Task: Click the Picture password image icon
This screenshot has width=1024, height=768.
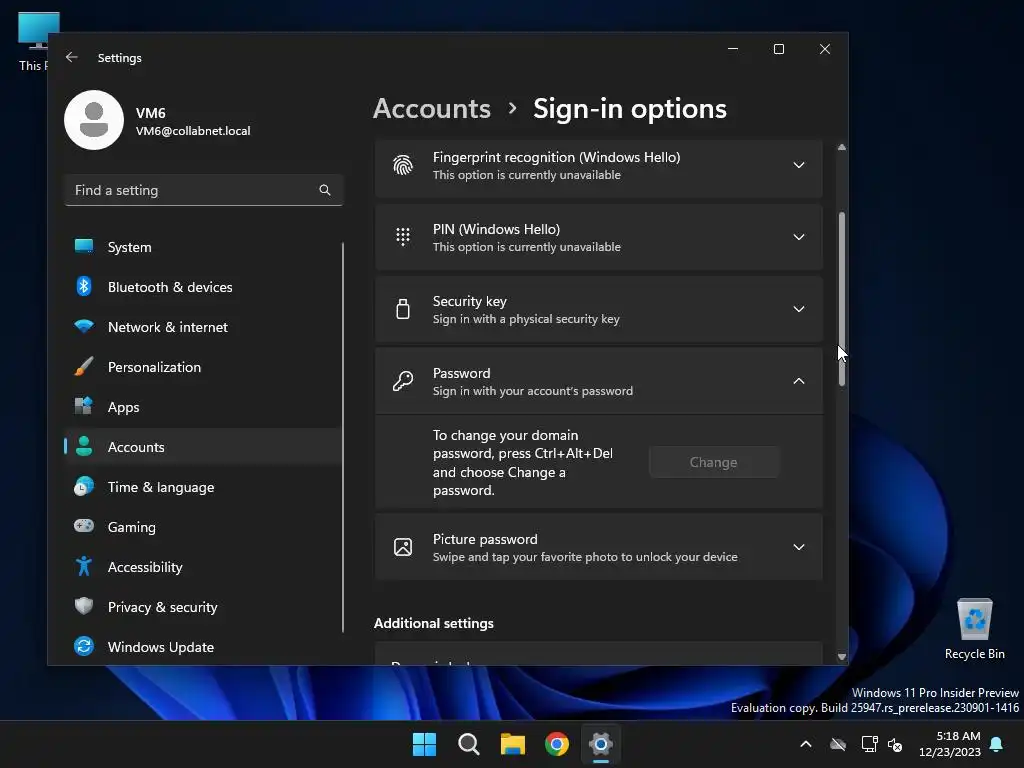Action: (403, 547)
